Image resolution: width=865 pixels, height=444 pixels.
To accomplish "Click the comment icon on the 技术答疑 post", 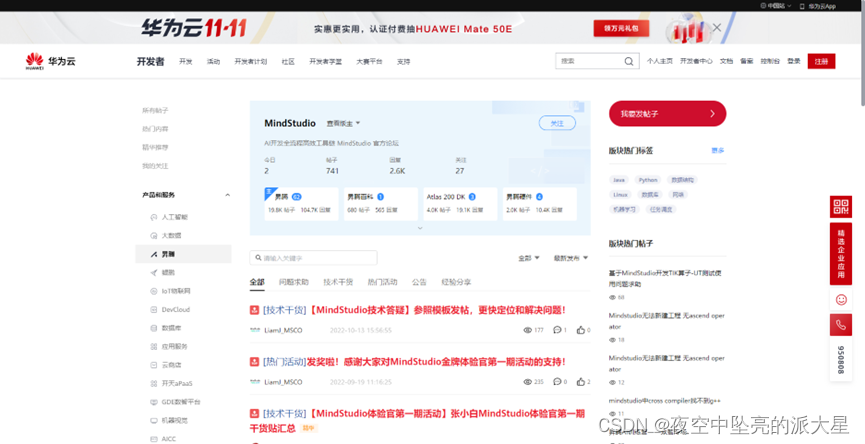I will (557, 330).
